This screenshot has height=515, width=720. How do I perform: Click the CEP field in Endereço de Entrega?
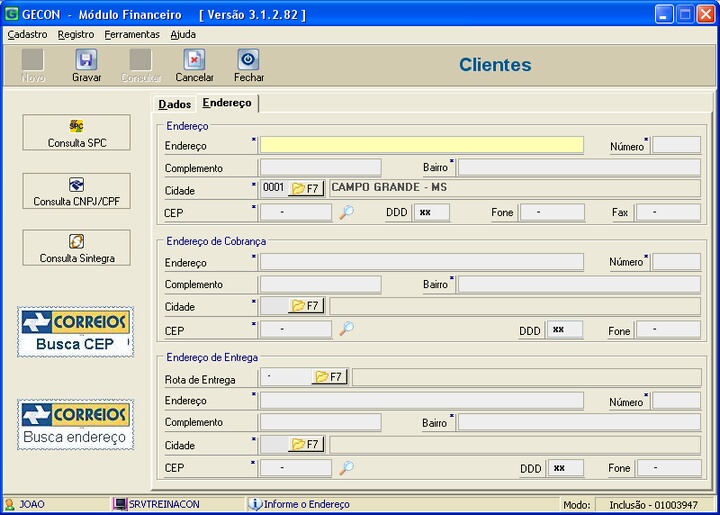pos(296,468)
